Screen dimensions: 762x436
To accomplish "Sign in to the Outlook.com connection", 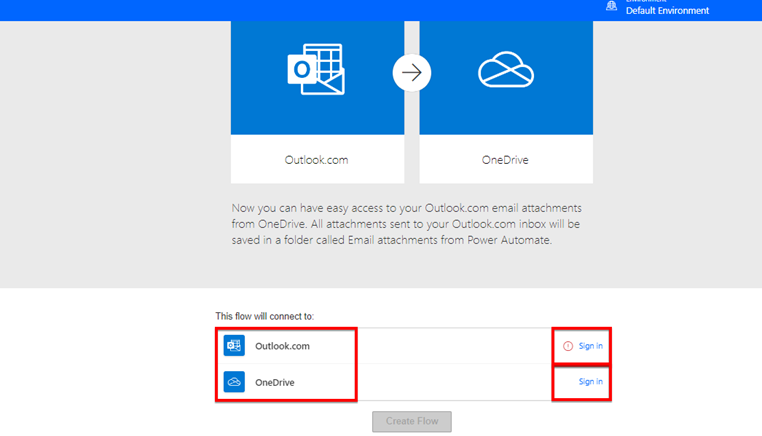I will pos(590,346).
